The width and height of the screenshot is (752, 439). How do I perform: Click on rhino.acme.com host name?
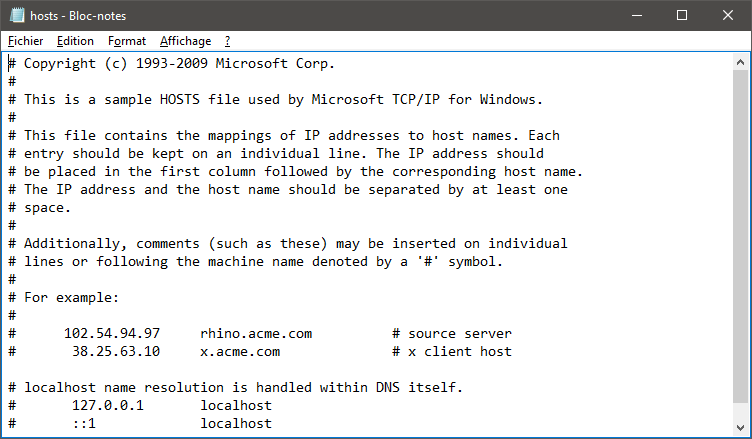tap(256, 333)
